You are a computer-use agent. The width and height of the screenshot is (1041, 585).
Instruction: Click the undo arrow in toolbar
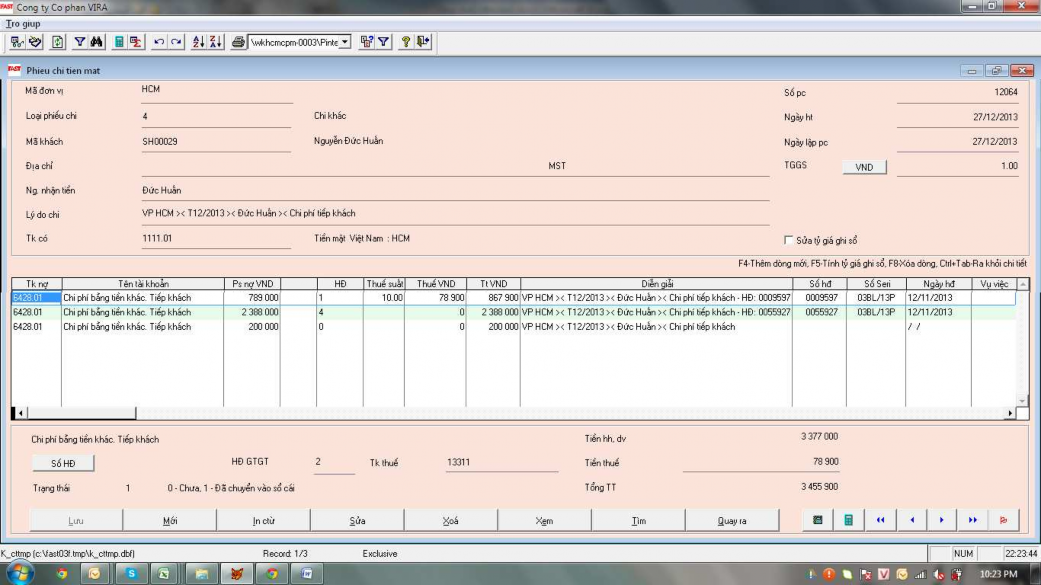pos(159,42)
